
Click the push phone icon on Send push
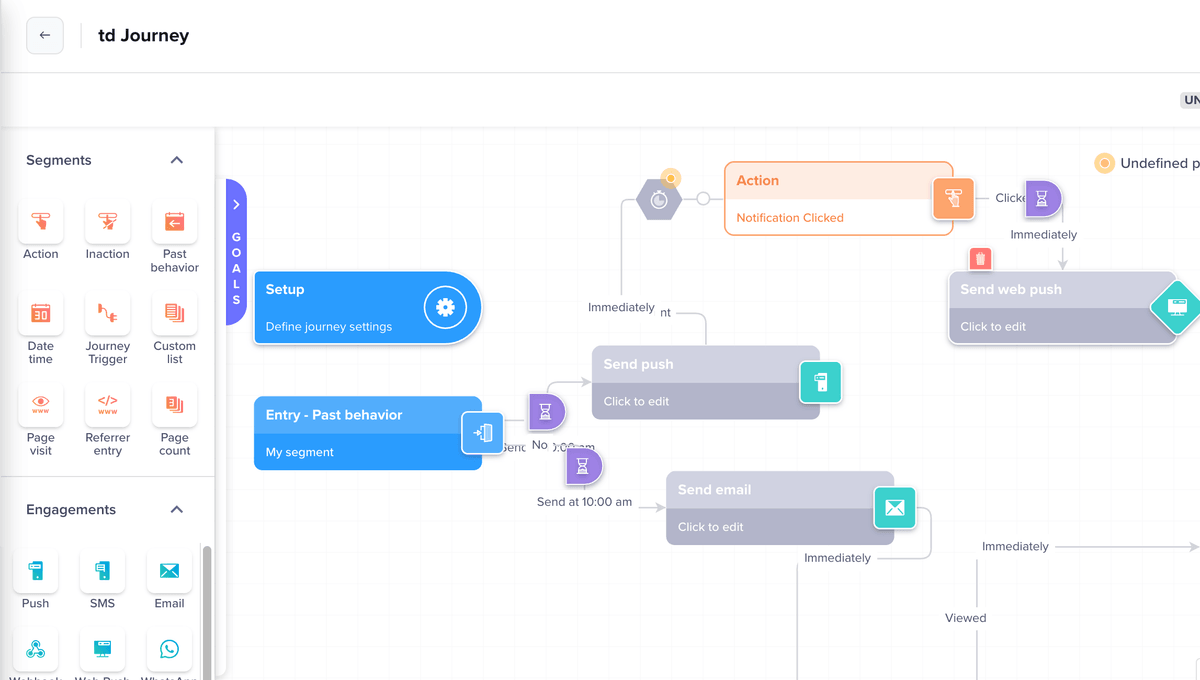[821, 382]
